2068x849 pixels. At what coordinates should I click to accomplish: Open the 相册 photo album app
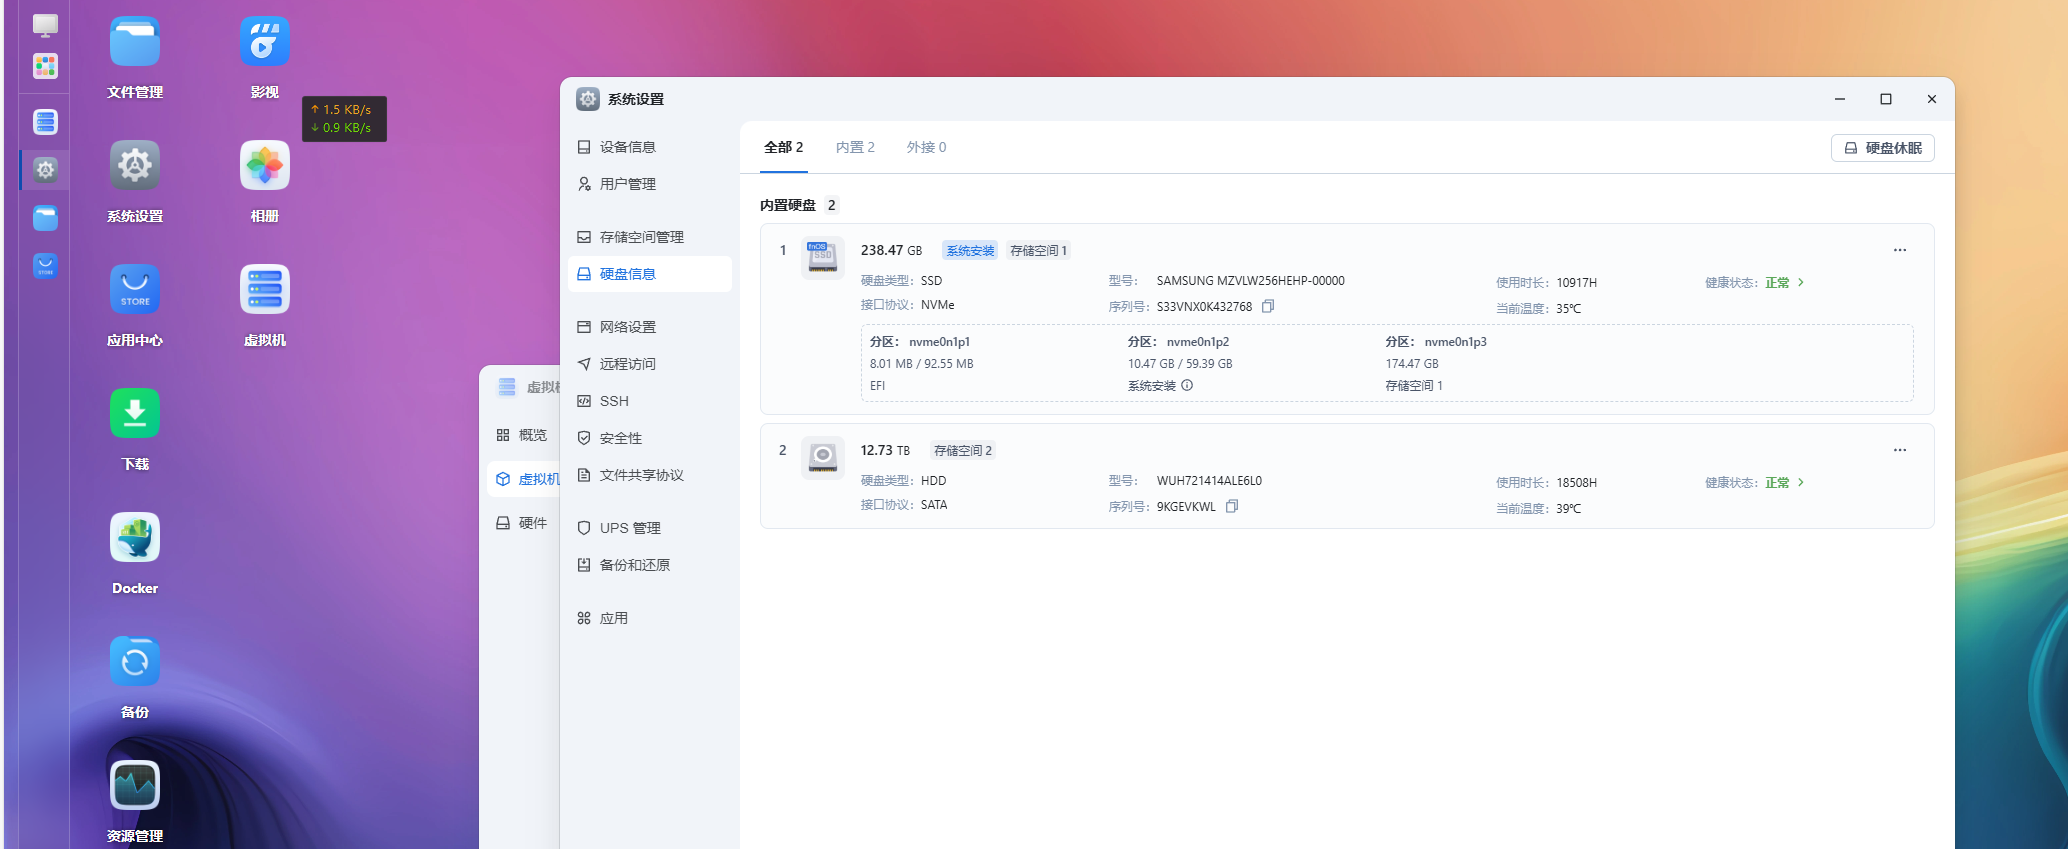(x=264, y=166)
